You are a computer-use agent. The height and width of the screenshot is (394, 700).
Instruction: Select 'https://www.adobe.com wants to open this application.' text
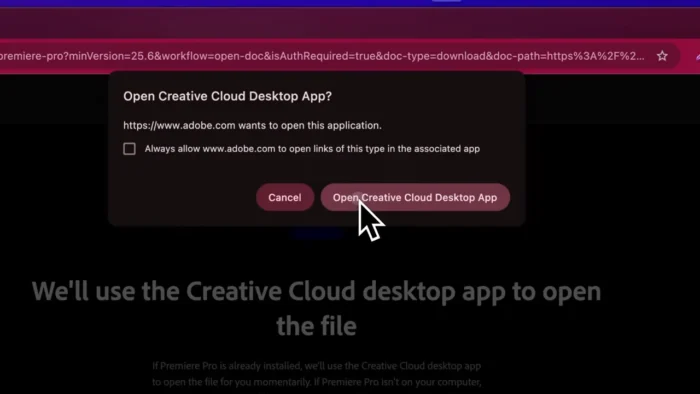252,125
